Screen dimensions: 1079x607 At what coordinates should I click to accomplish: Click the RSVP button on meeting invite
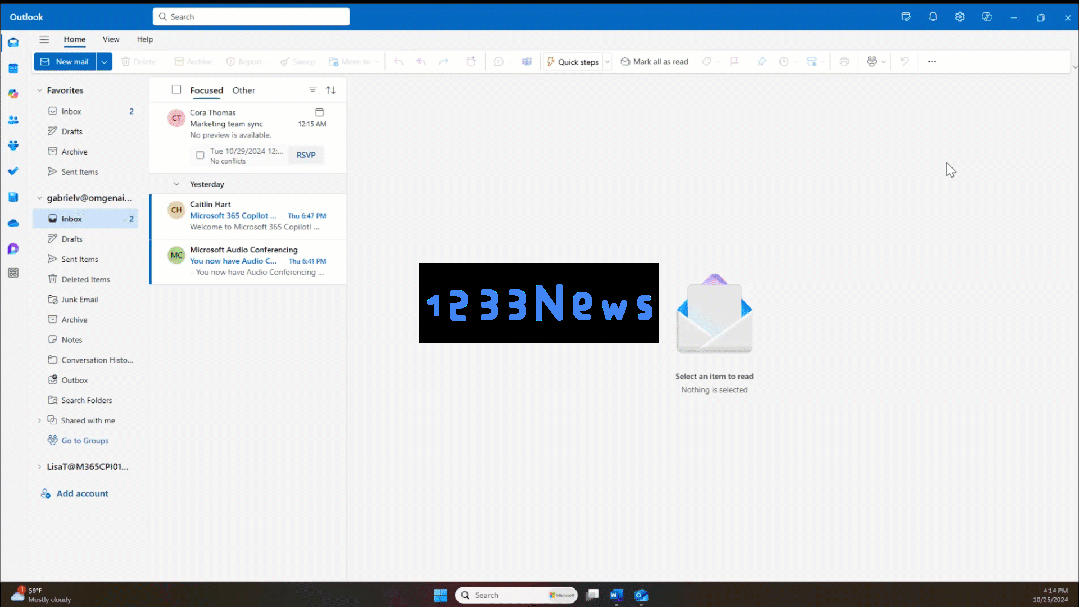[x=306, y=155]
